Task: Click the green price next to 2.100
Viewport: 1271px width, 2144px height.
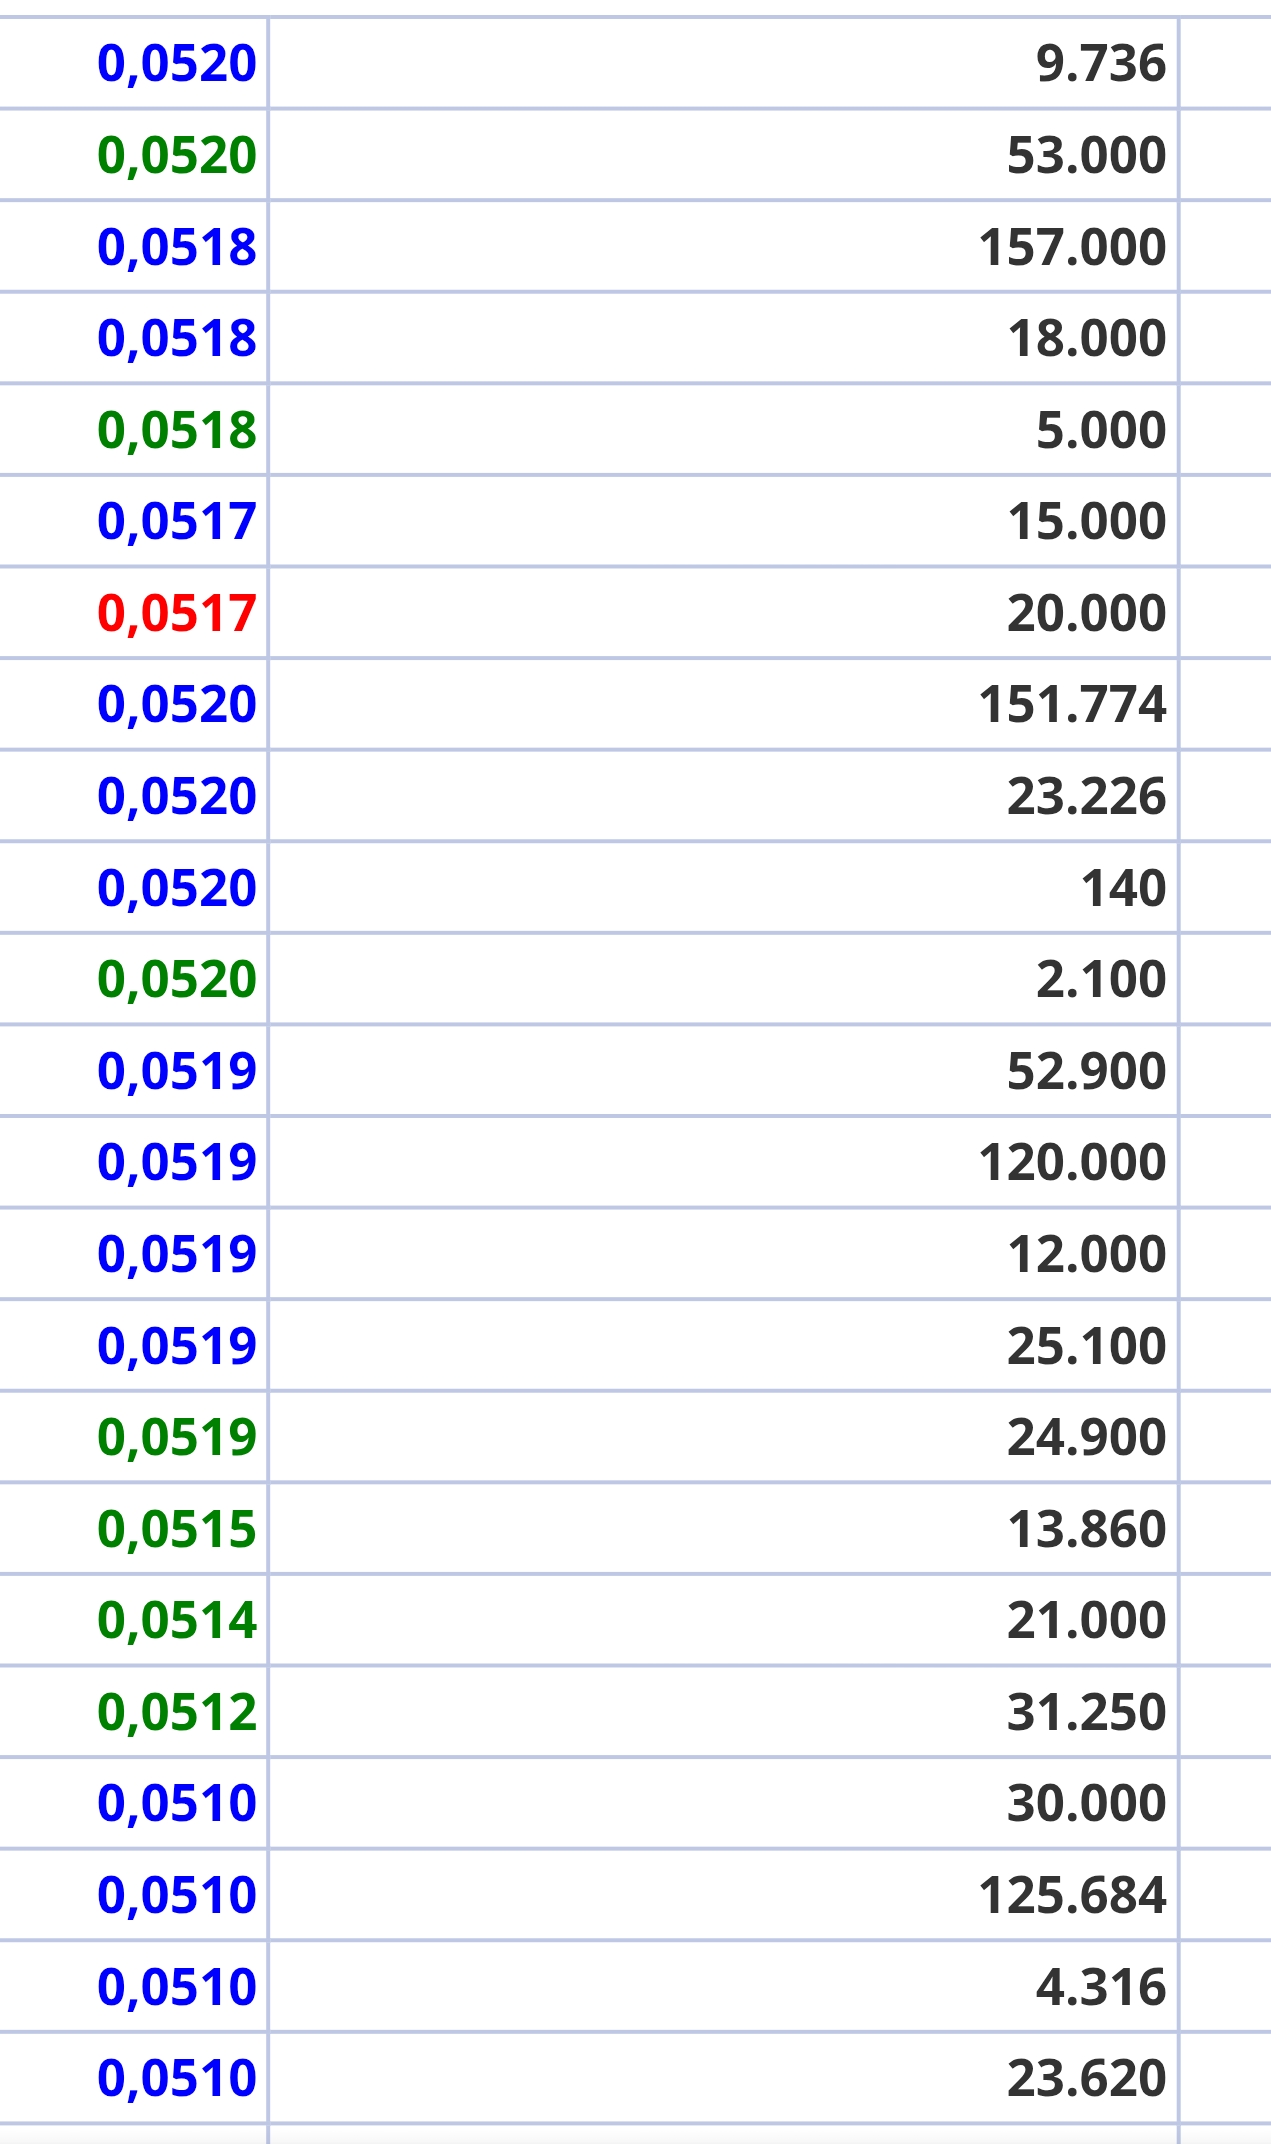Action: click(x=177, y=979)
